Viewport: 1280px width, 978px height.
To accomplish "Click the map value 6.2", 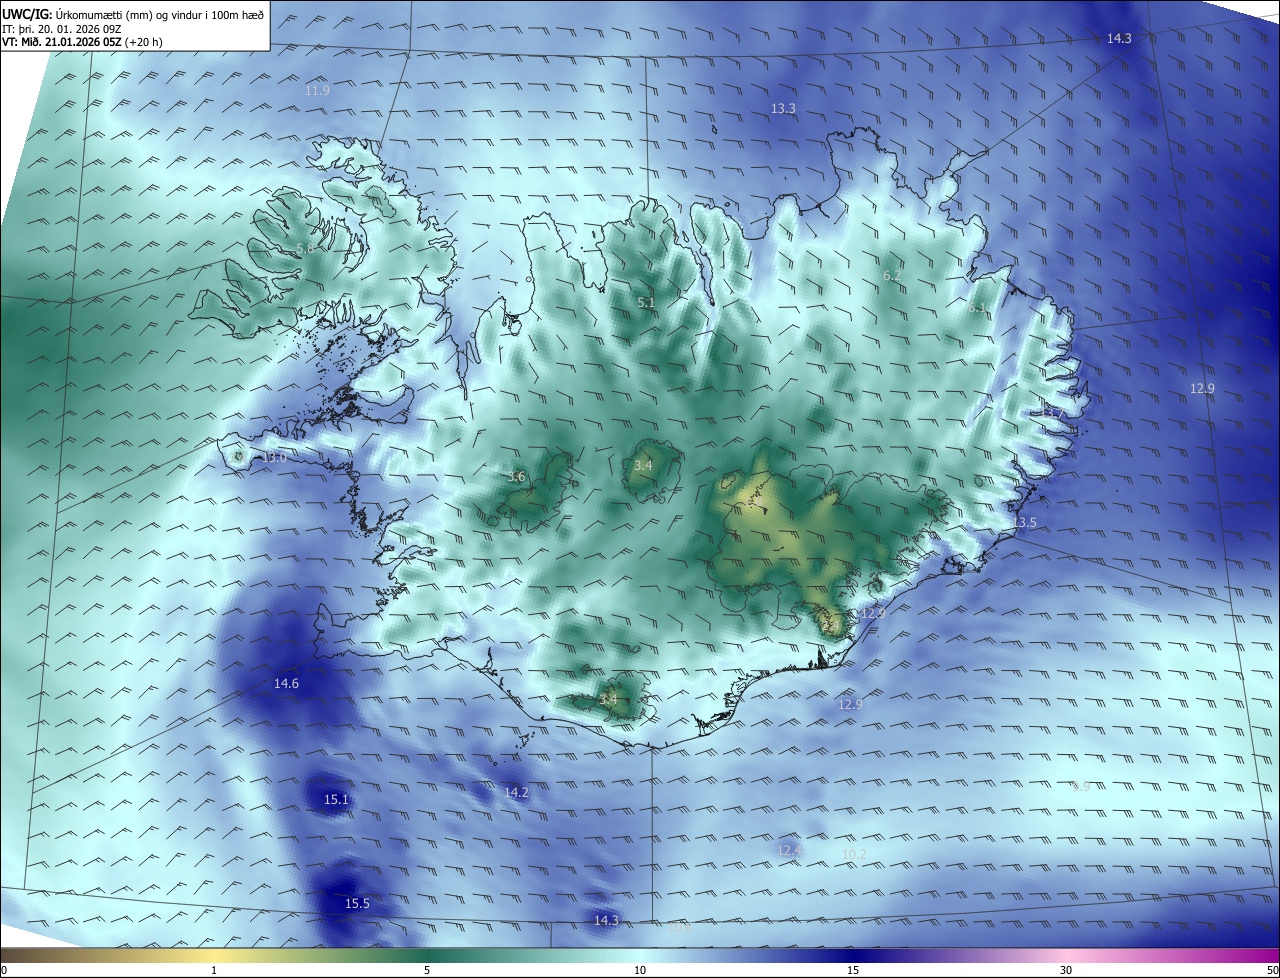I will (x=892, y=275).
